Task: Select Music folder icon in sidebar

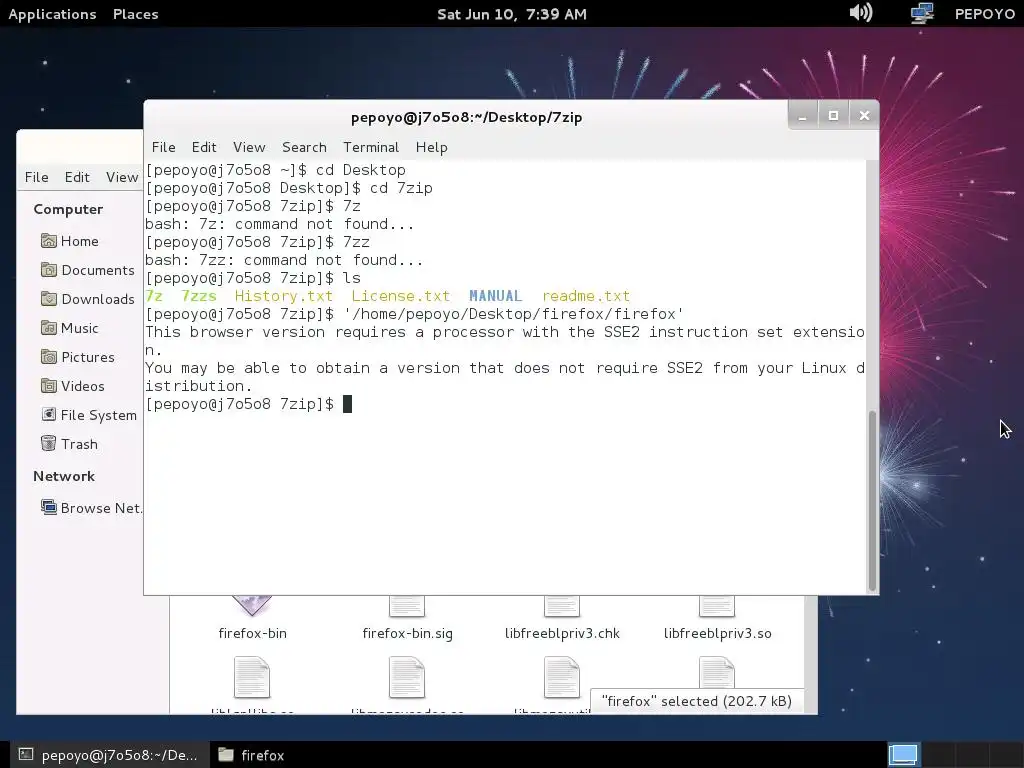Action: 48,328
